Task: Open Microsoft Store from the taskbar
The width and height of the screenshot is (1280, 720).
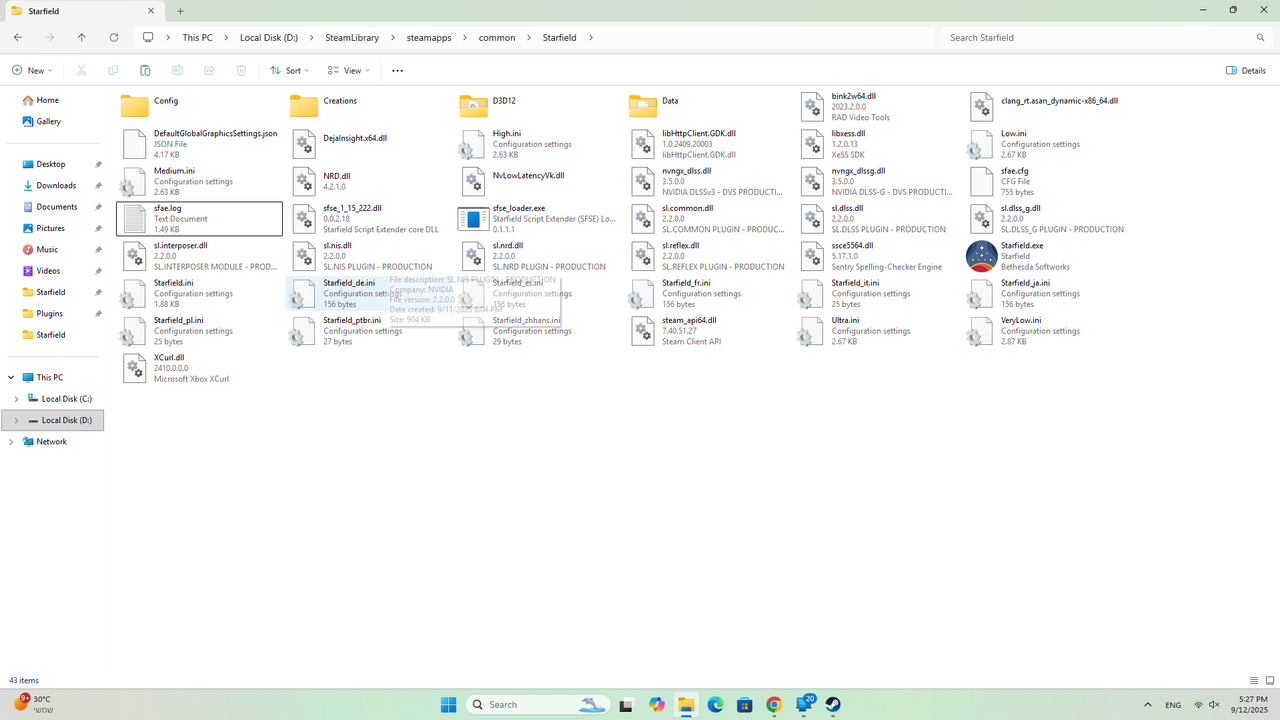Action: coord(745,704)
